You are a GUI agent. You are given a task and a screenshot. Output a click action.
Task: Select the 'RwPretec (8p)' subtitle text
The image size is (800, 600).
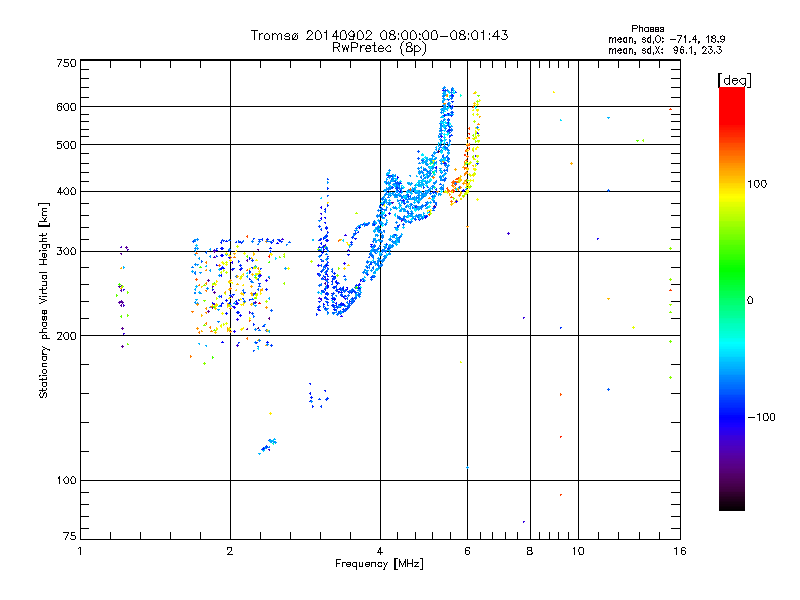379,48
